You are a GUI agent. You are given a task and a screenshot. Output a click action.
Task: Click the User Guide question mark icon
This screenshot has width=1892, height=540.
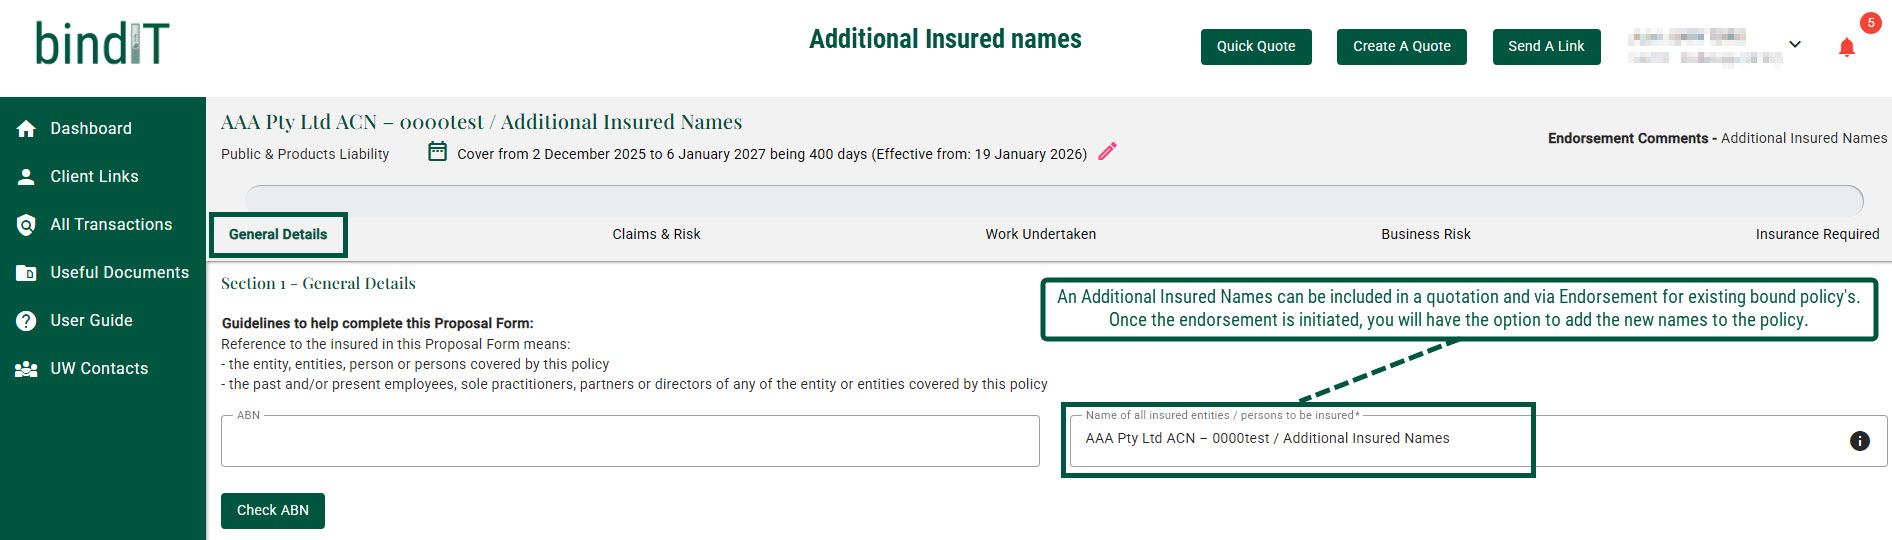click(26, 321)
